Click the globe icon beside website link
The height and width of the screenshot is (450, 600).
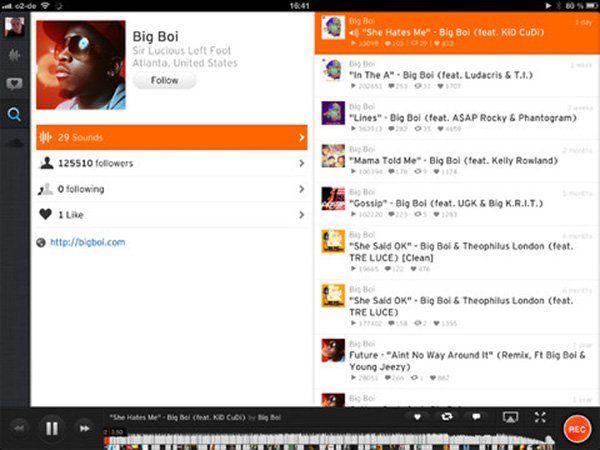[41, 243]
